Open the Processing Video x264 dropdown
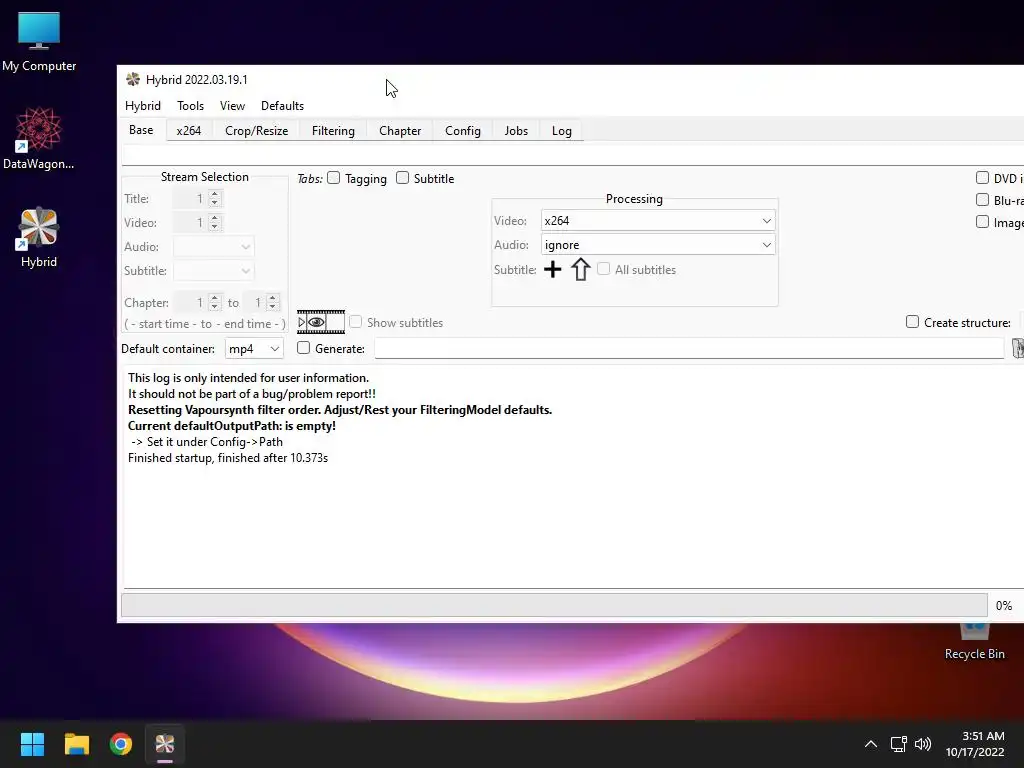 click(x=658, y=221)
